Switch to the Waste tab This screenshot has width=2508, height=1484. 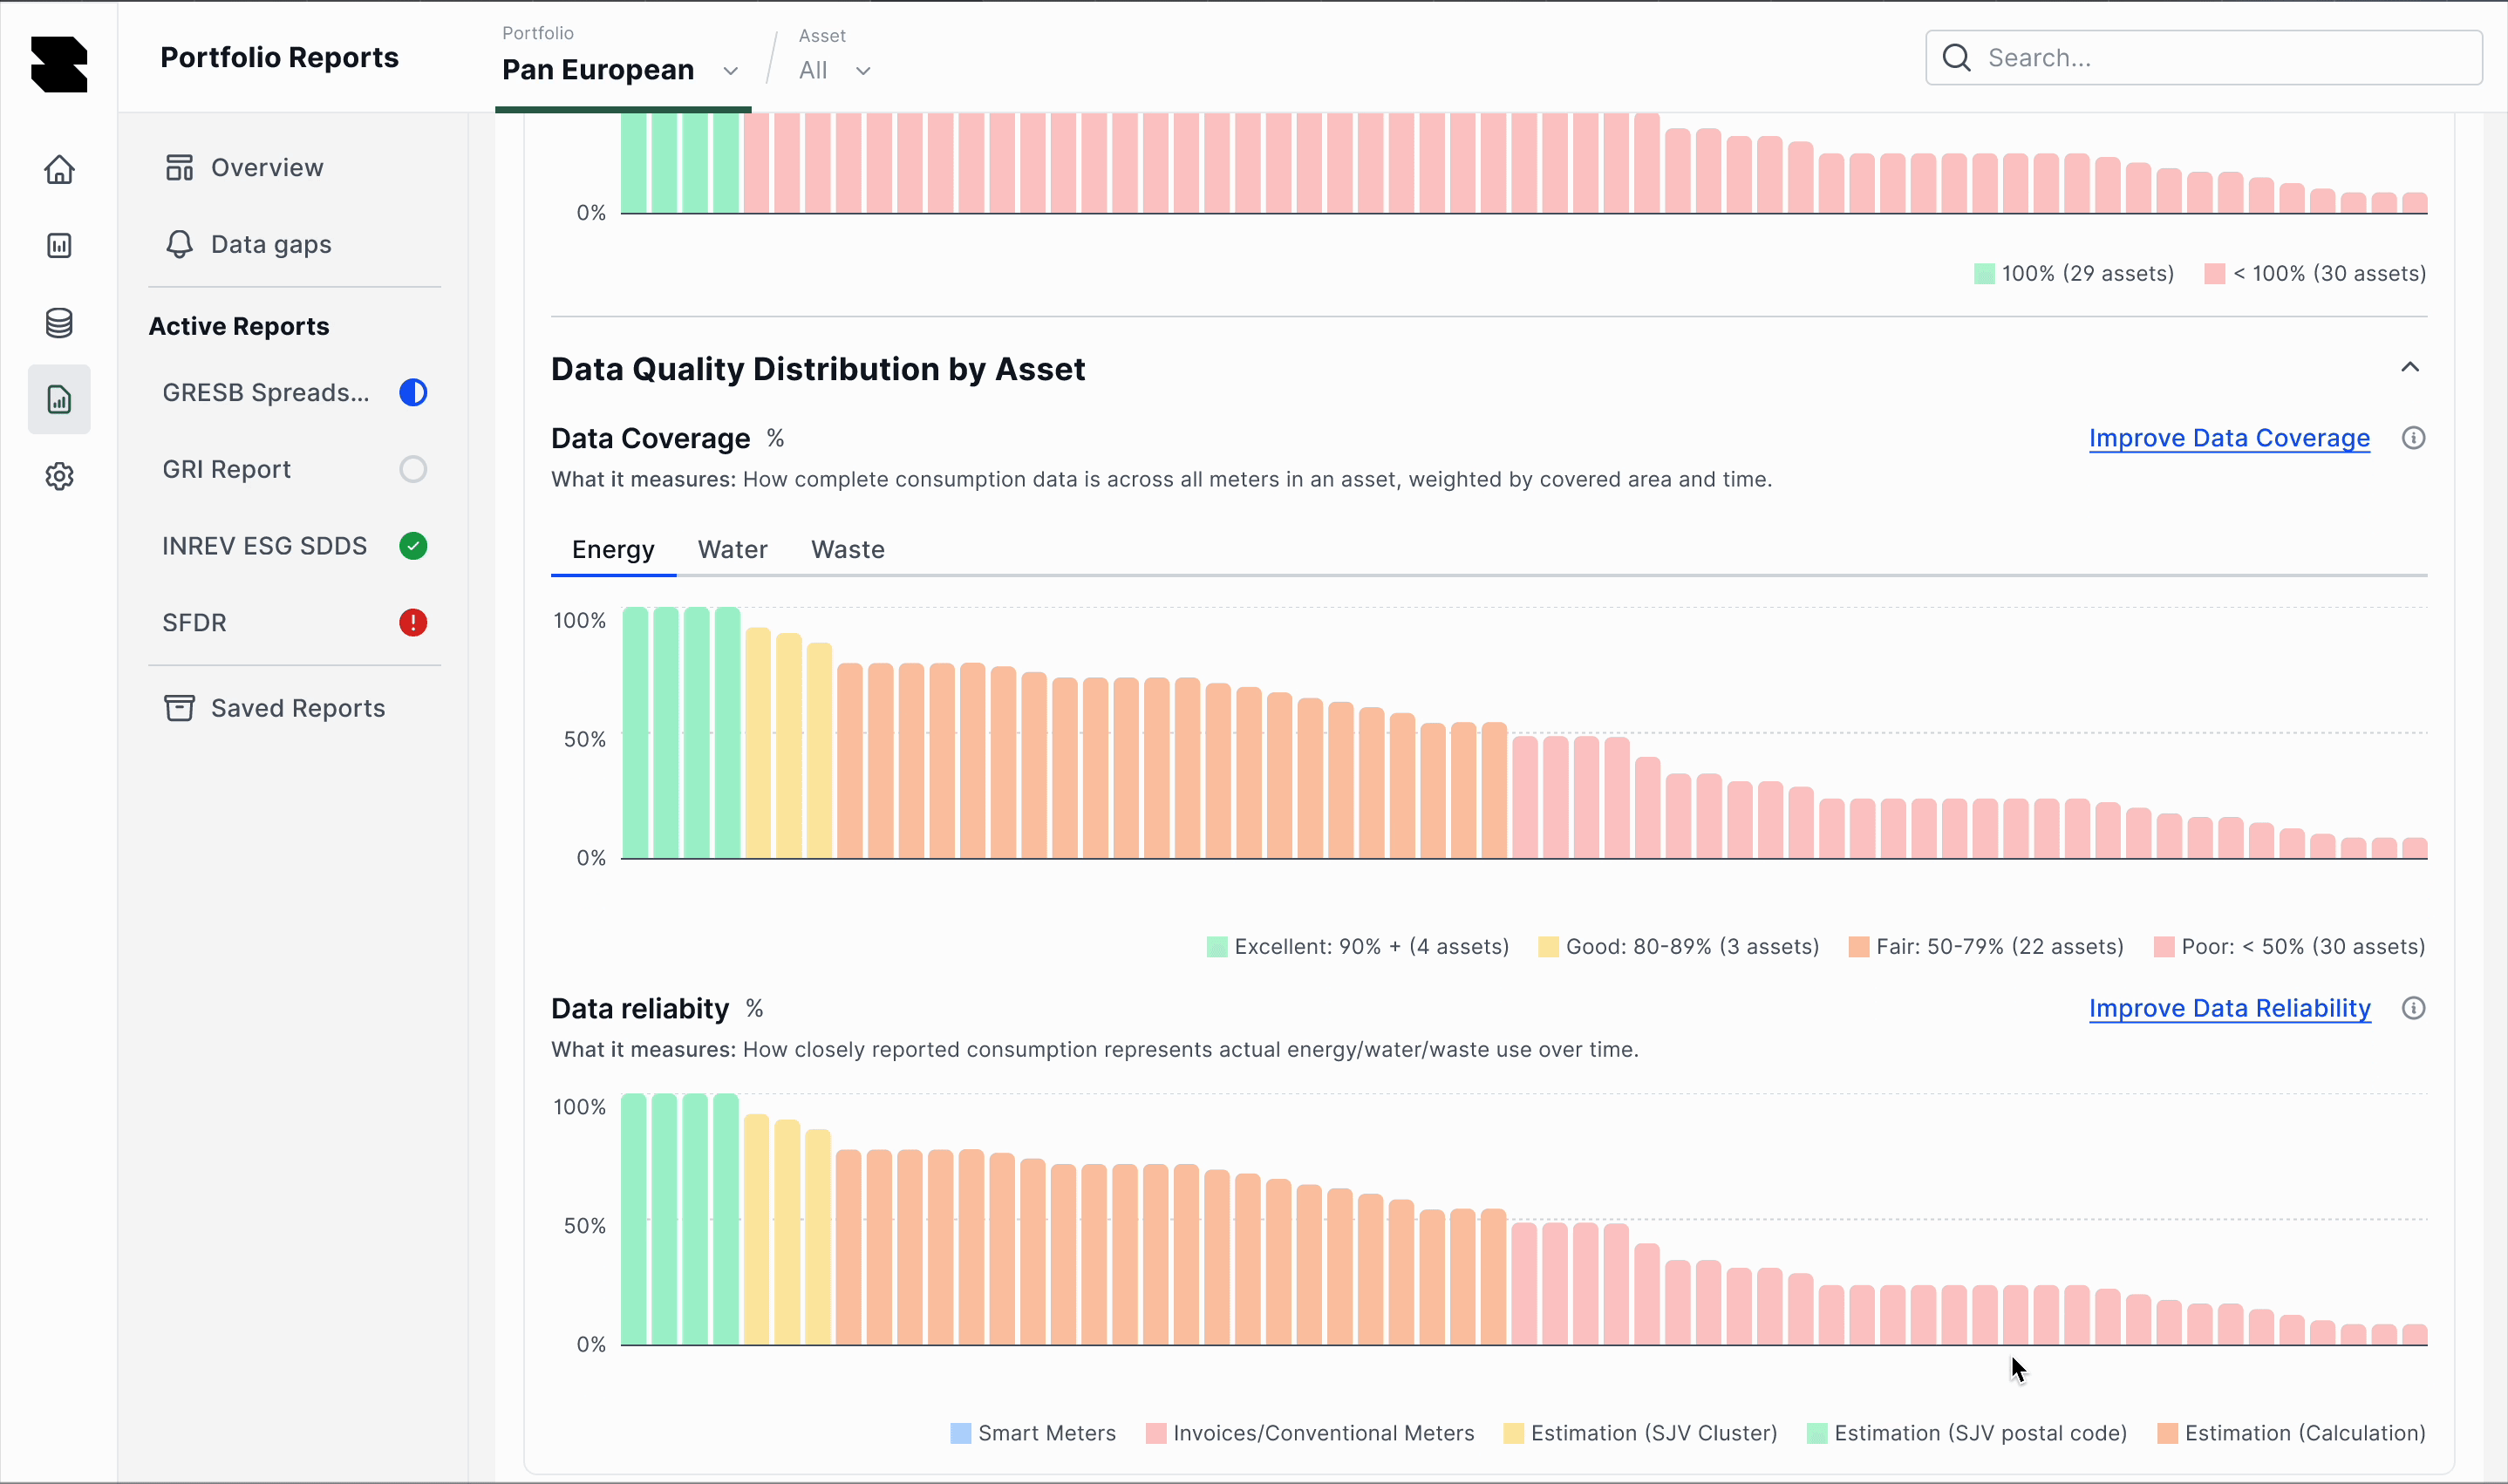tap(847, 550)
